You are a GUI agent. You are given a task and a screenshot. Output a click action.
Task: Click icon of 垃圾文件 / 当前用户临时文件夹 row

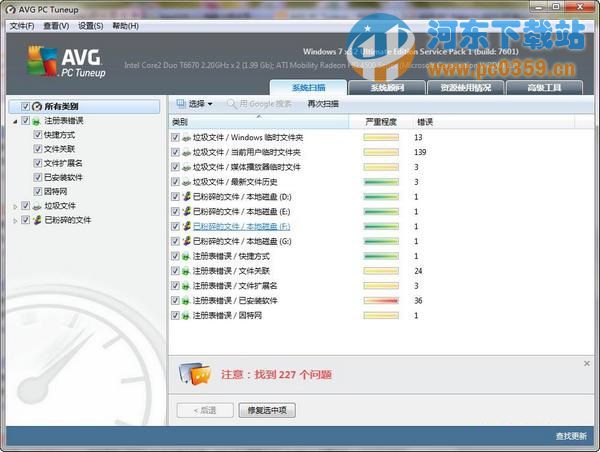point(186,152)
